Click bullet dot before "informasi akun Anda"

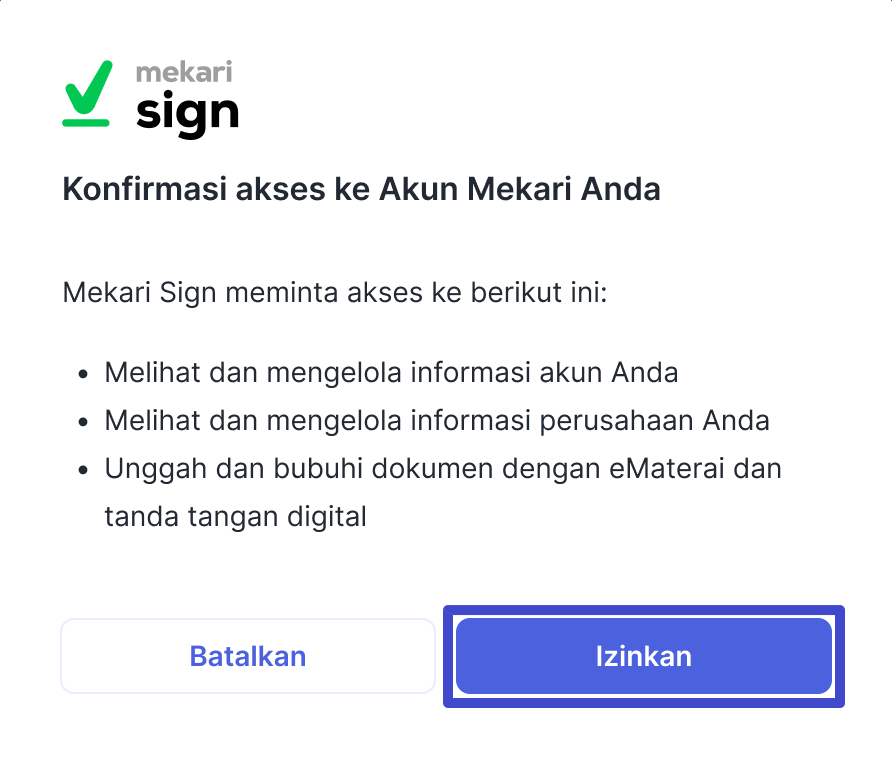(x=84, y=374)
